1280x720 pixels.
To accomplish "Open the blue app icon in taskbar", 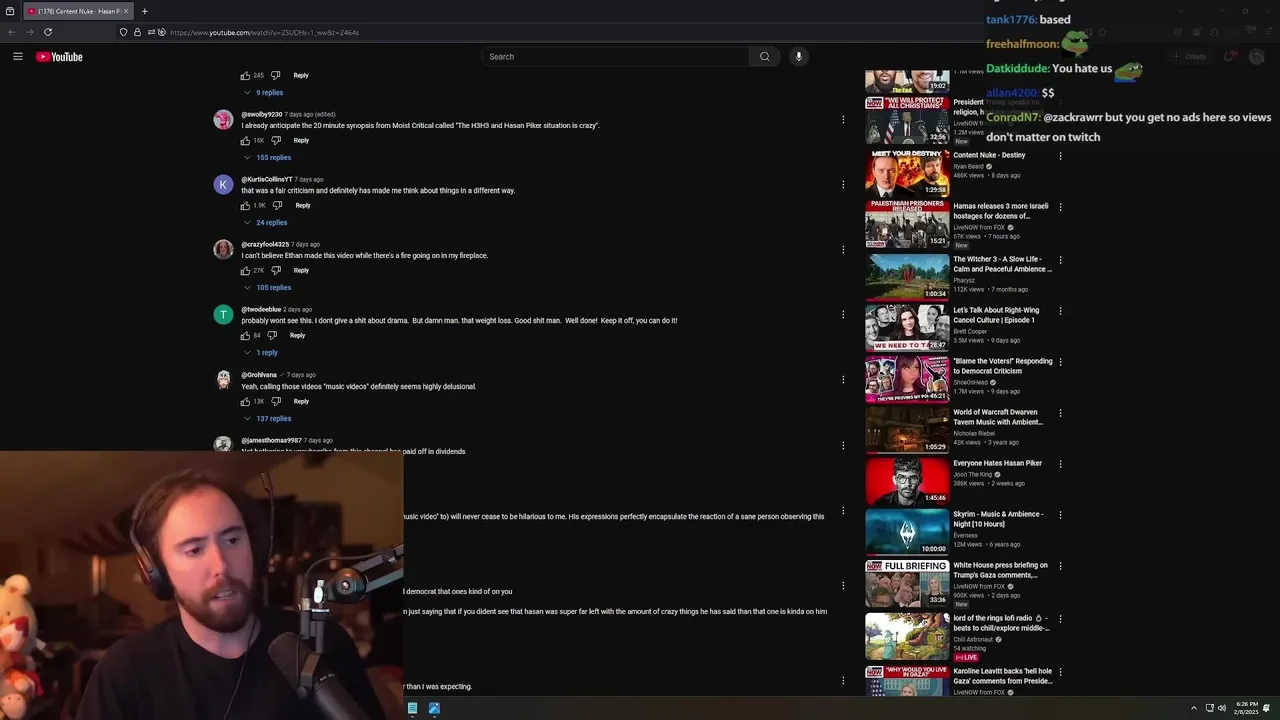I will pos(434,708).
